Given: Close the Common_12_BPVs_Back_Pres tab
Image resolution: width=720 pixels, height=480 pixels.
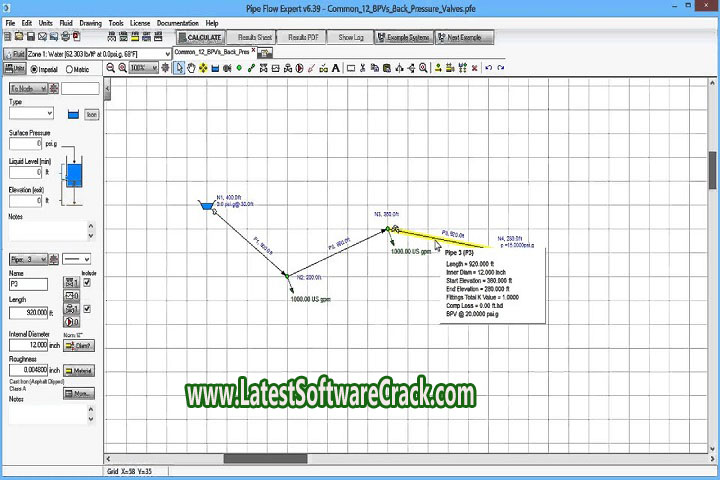Looking at the screenshot, I should click(x=253, y=51).
